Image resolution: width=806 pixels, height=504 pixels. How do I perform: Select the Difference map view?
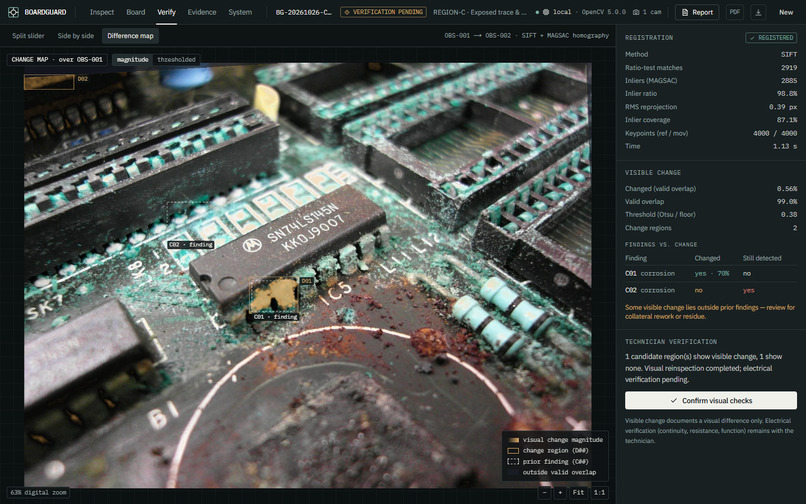[130, 36]
